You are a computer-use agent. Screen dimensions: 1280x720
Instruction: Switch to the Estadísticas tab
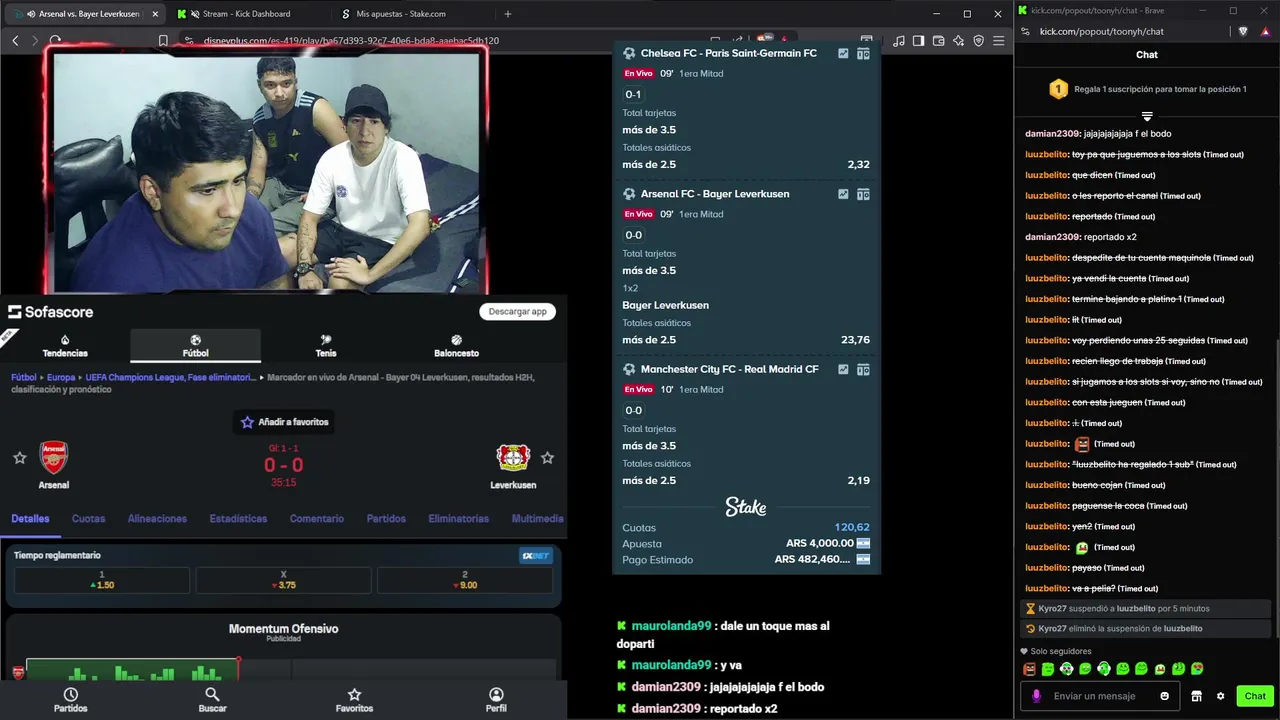(238, 519)
